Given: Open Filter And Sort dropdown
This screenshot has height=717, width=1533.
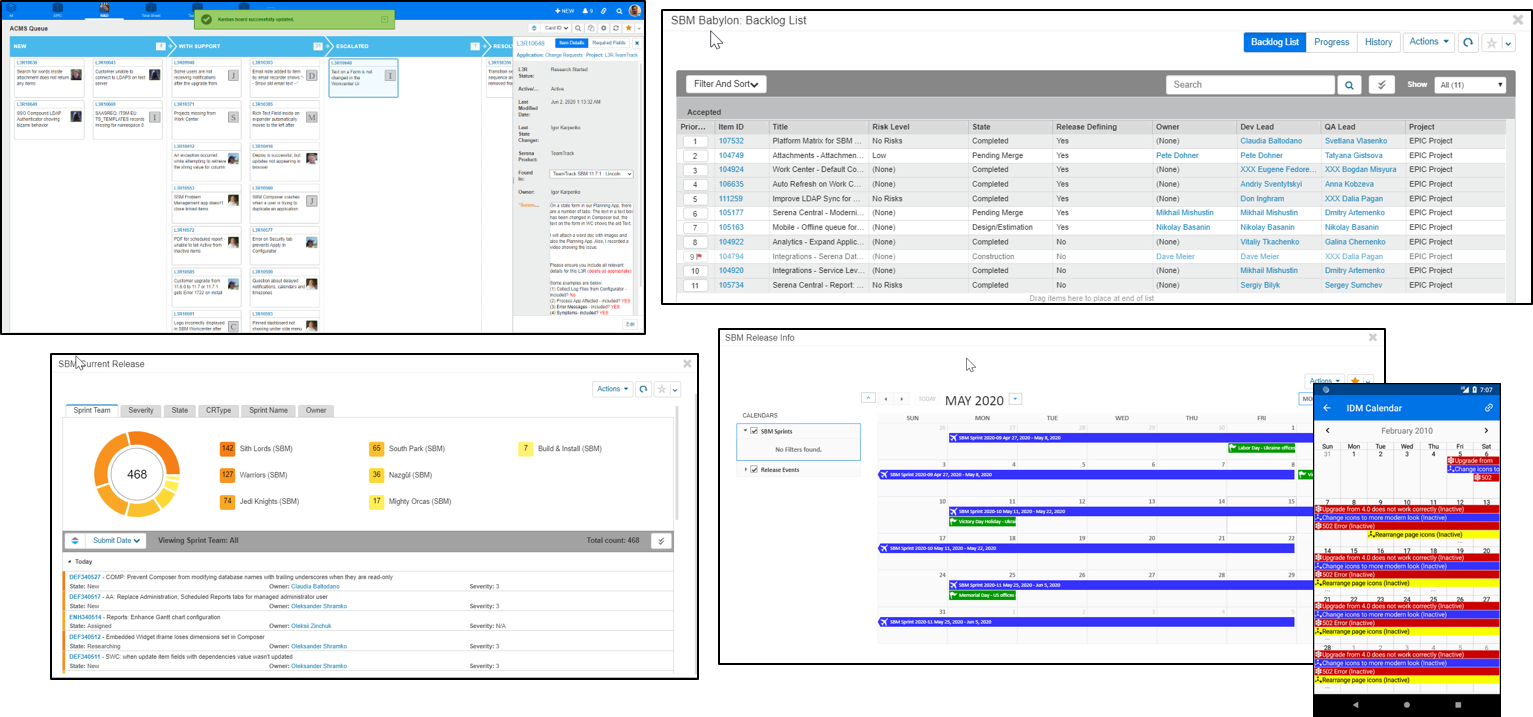Looking at the screenshot, I should click(726, 84).
